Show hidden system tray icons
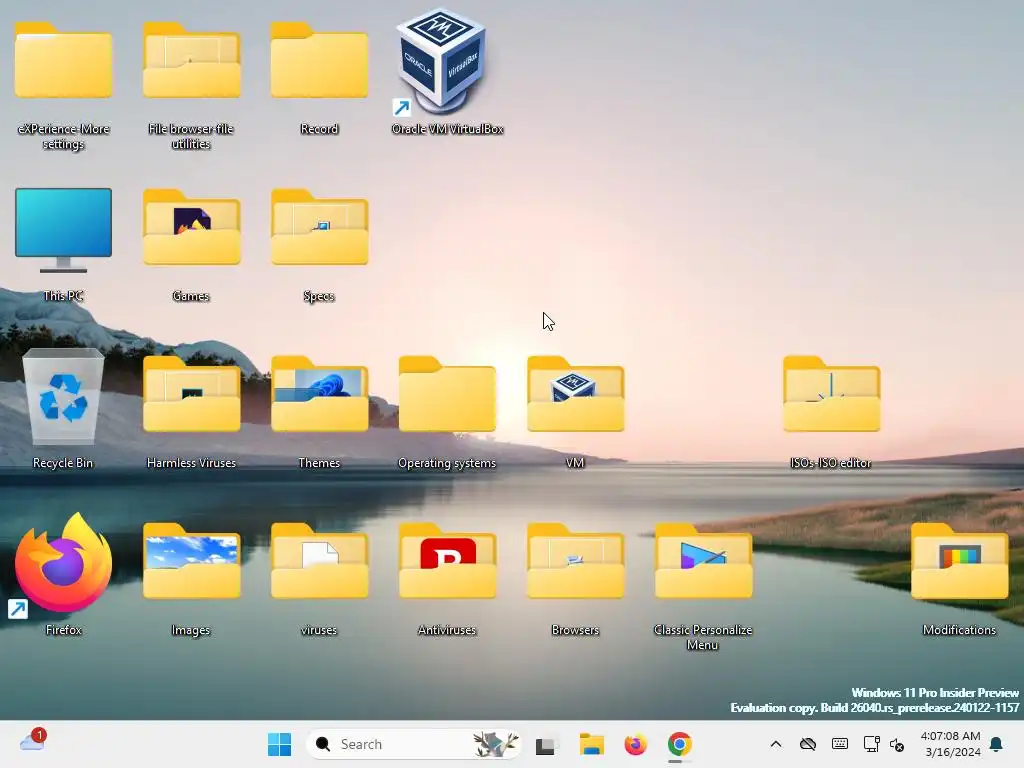The width and height of the screenshot is (1024, 768). point(776,744)
